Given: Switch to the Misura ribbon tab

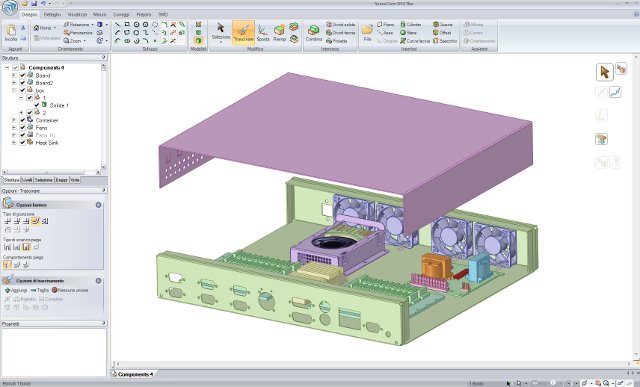Looking at the screenshot, I should [x=100, y=14].
